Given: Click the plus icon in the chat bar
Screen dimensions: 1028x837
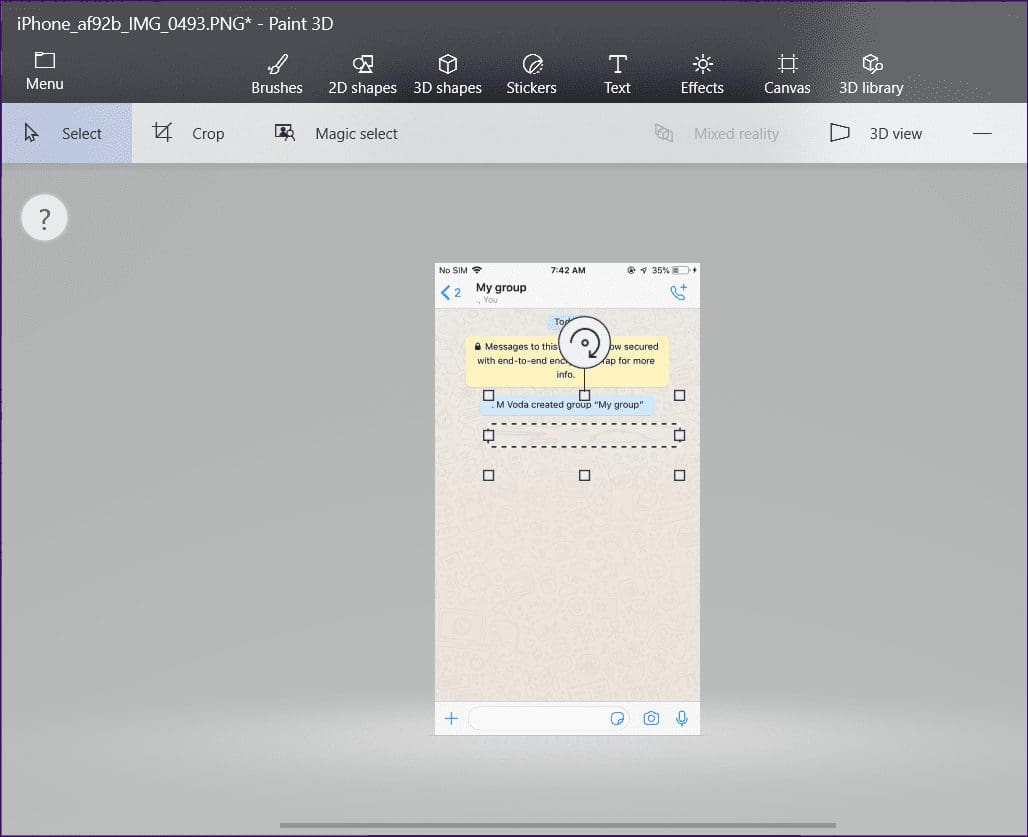Looking at the screenshot, I should point(451,719).
